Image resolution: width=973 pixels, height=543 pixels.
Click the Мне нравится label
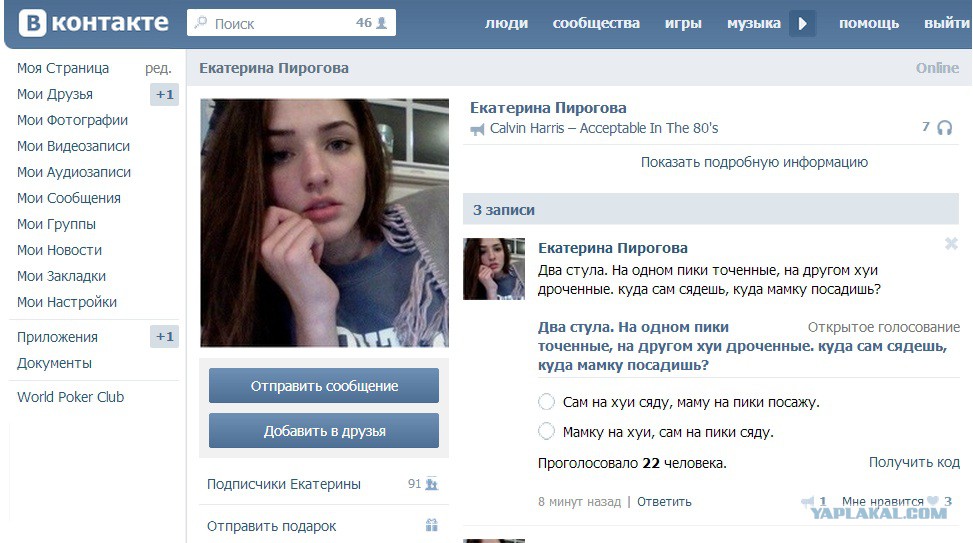pyautogui.click(x=882, y=501)
